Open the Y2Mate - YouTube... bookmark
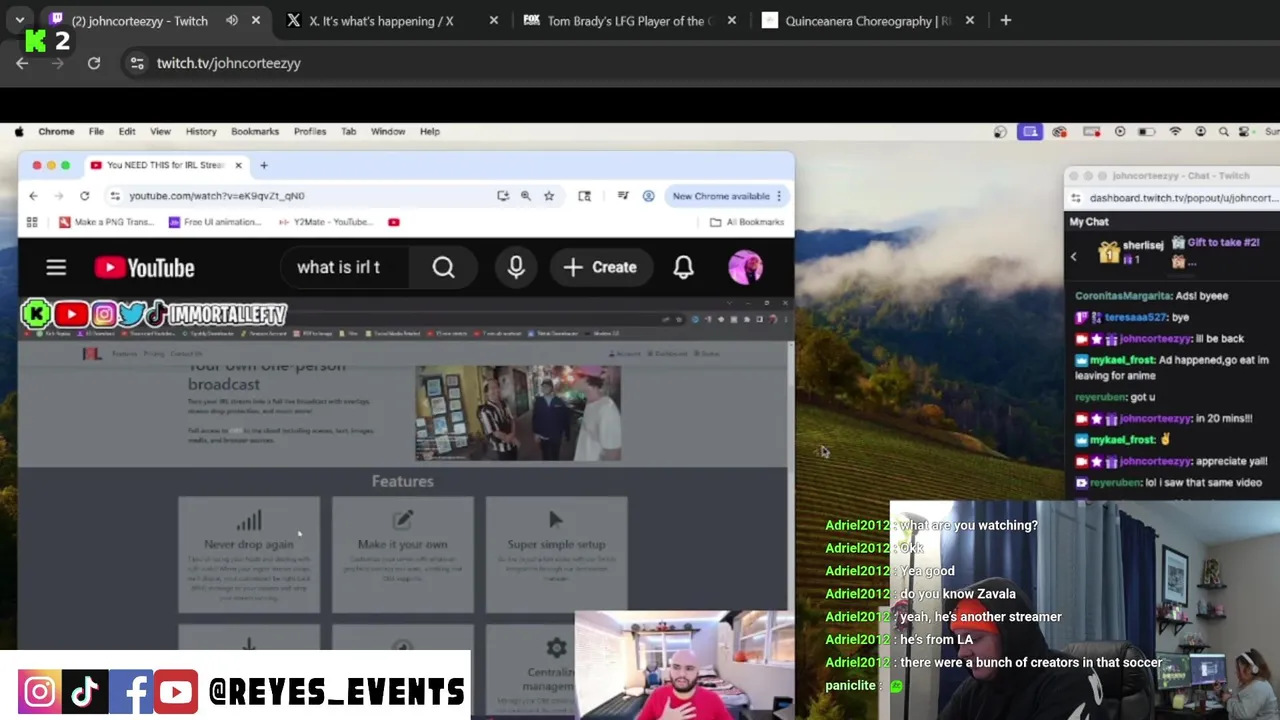 pos(324,222)
